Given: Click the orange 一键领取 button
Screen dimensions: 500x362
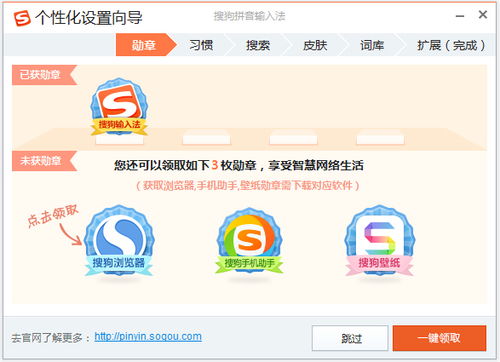Looking at the screenshot, I should pos(439,338).
